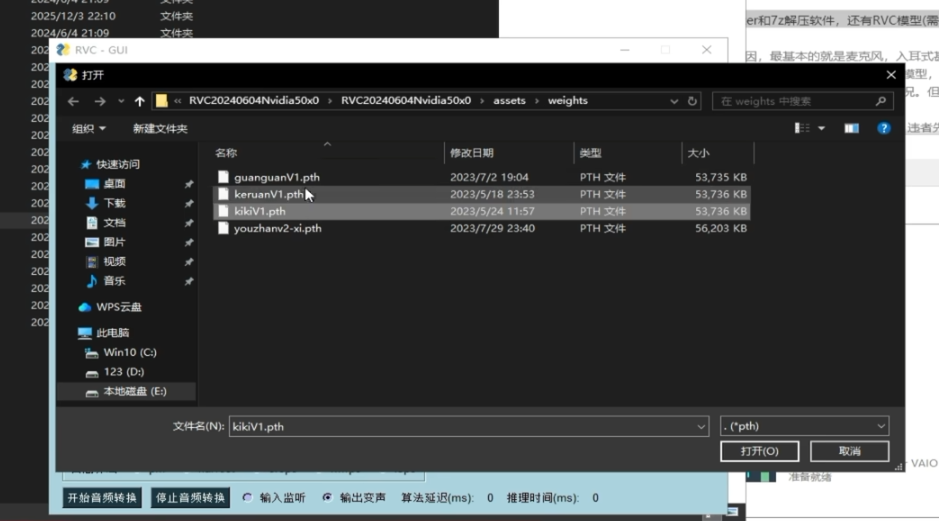The height and width of the screenshot is (521, 939).
Task: Change the view layout icon
Action: 802,128
